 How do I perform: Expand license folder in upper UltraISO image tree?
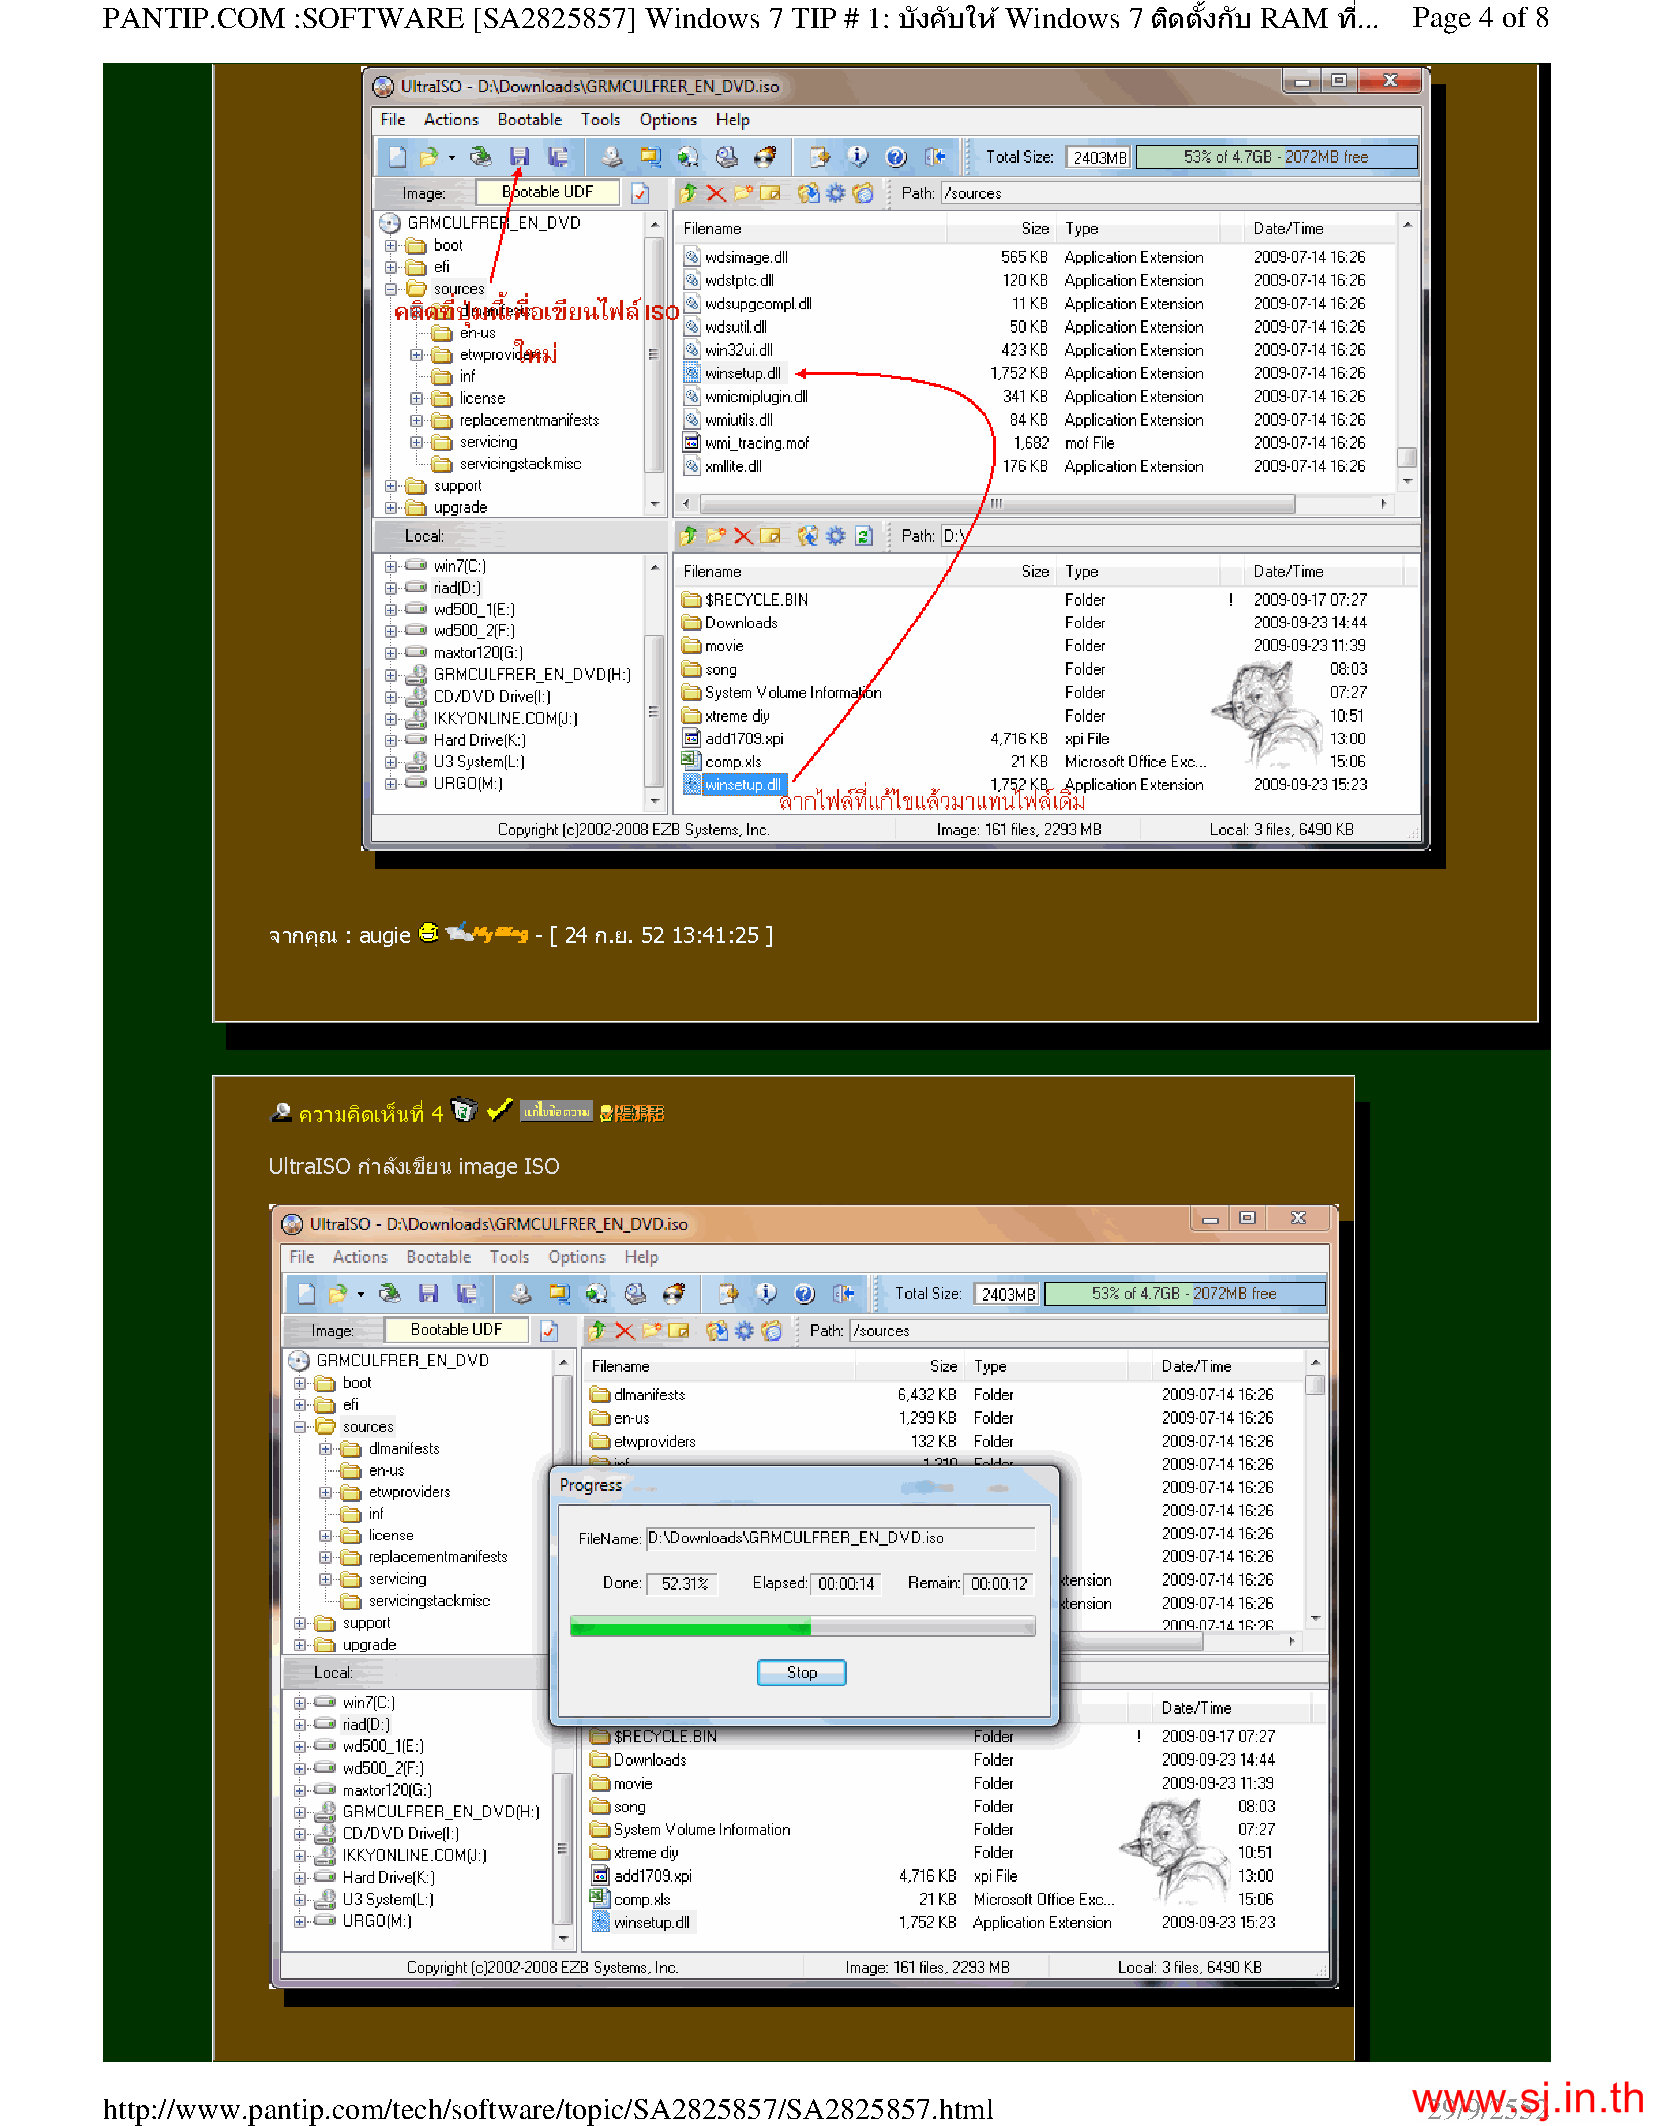(417, 399)
